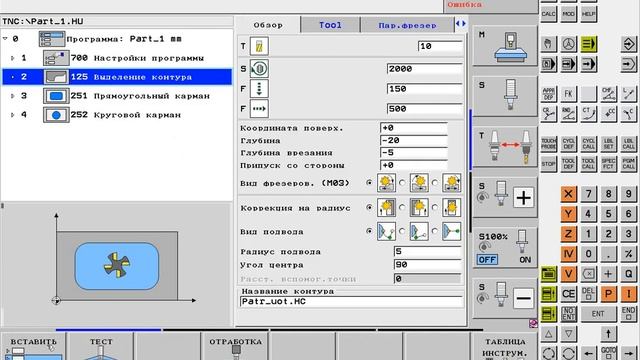Switch to the Пар.фрезер tab
Screen dimensions: 640x360
407,25
